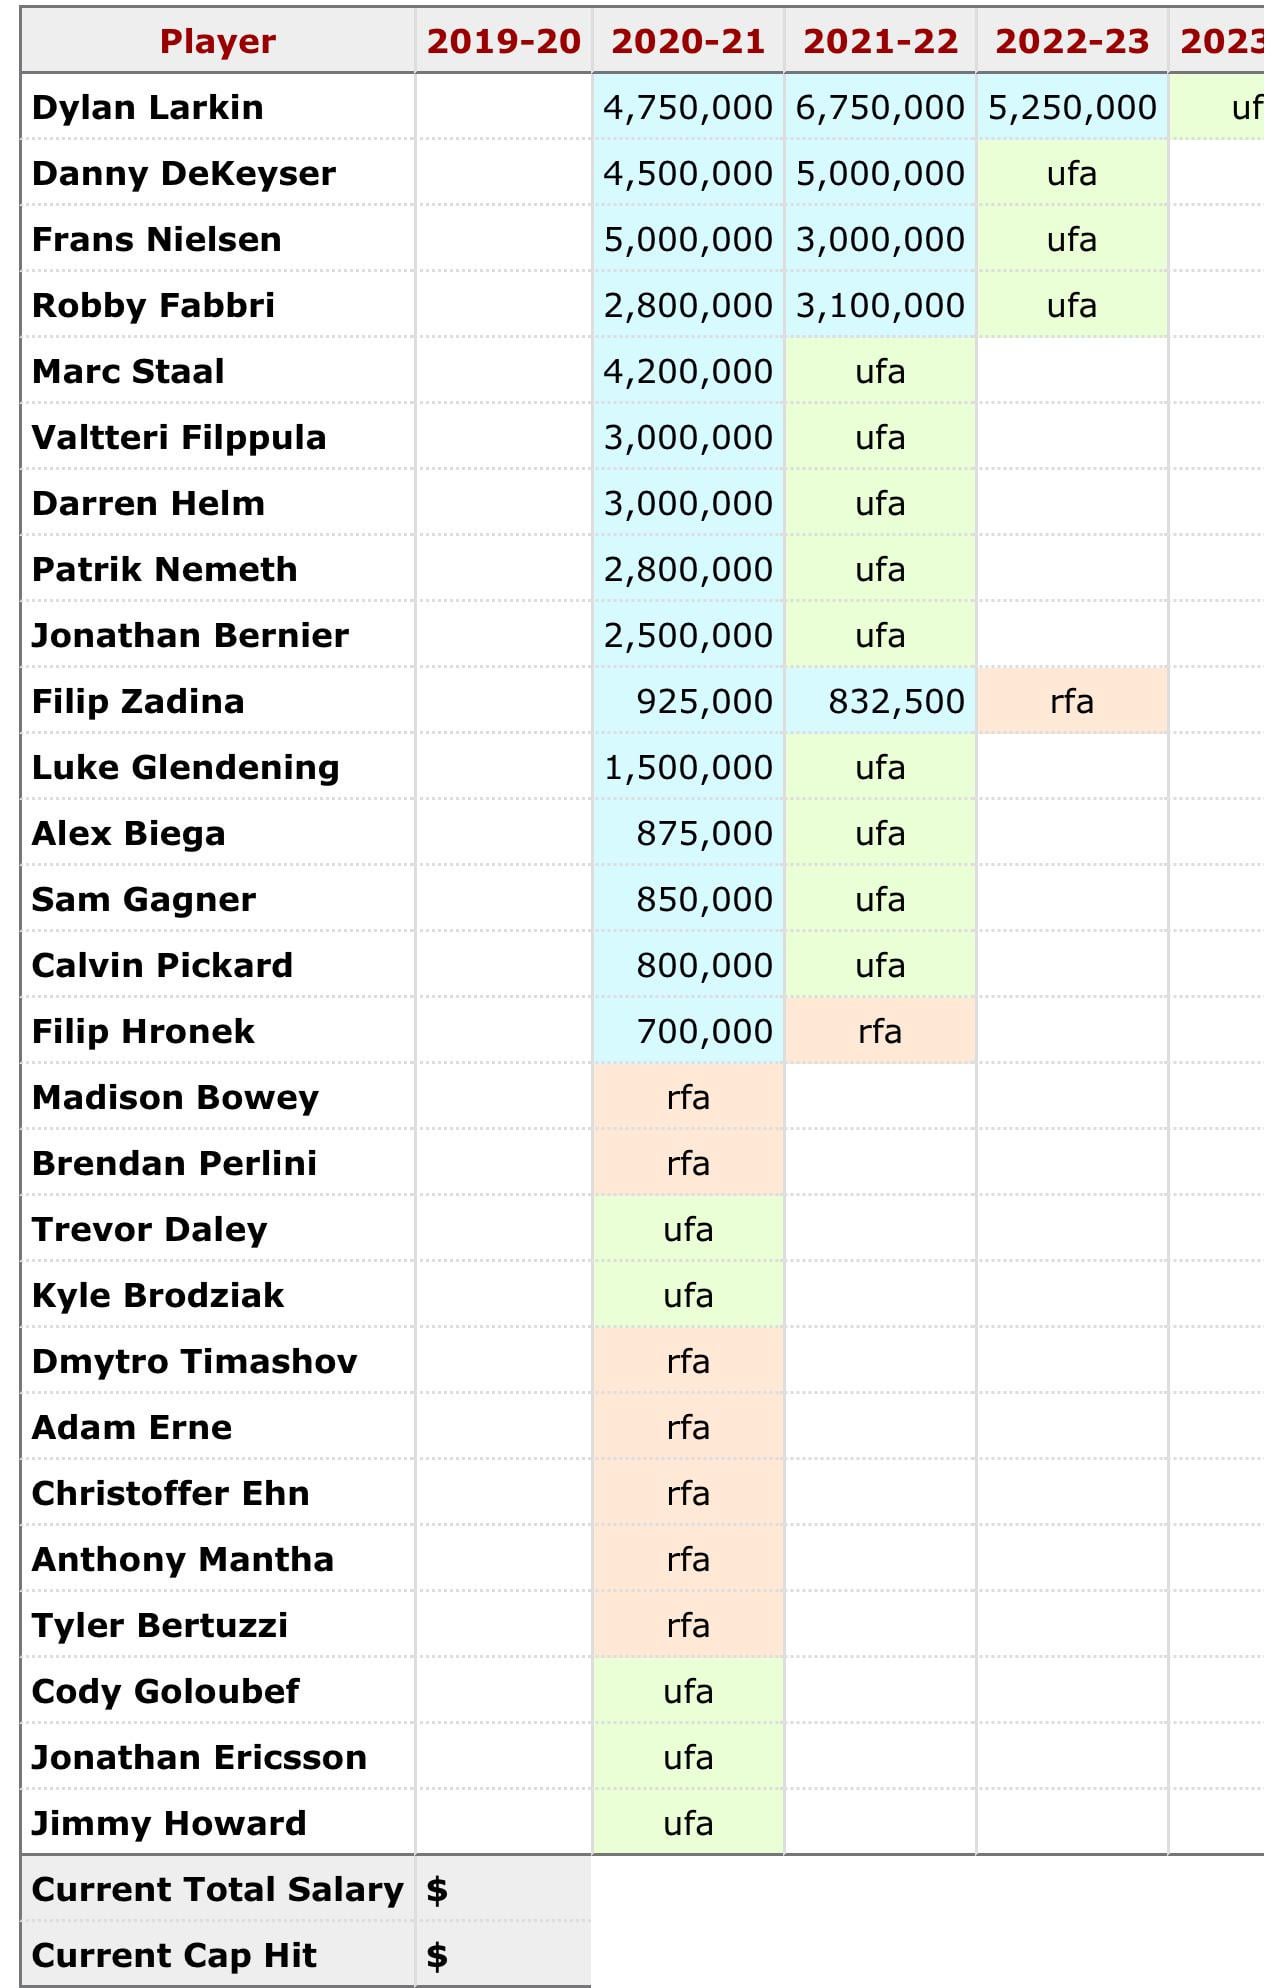Screen dimensions: 1284x1988
Task: Select Marc Staal's 4,200,000 salary cell
Action: [x=688, y=371]
